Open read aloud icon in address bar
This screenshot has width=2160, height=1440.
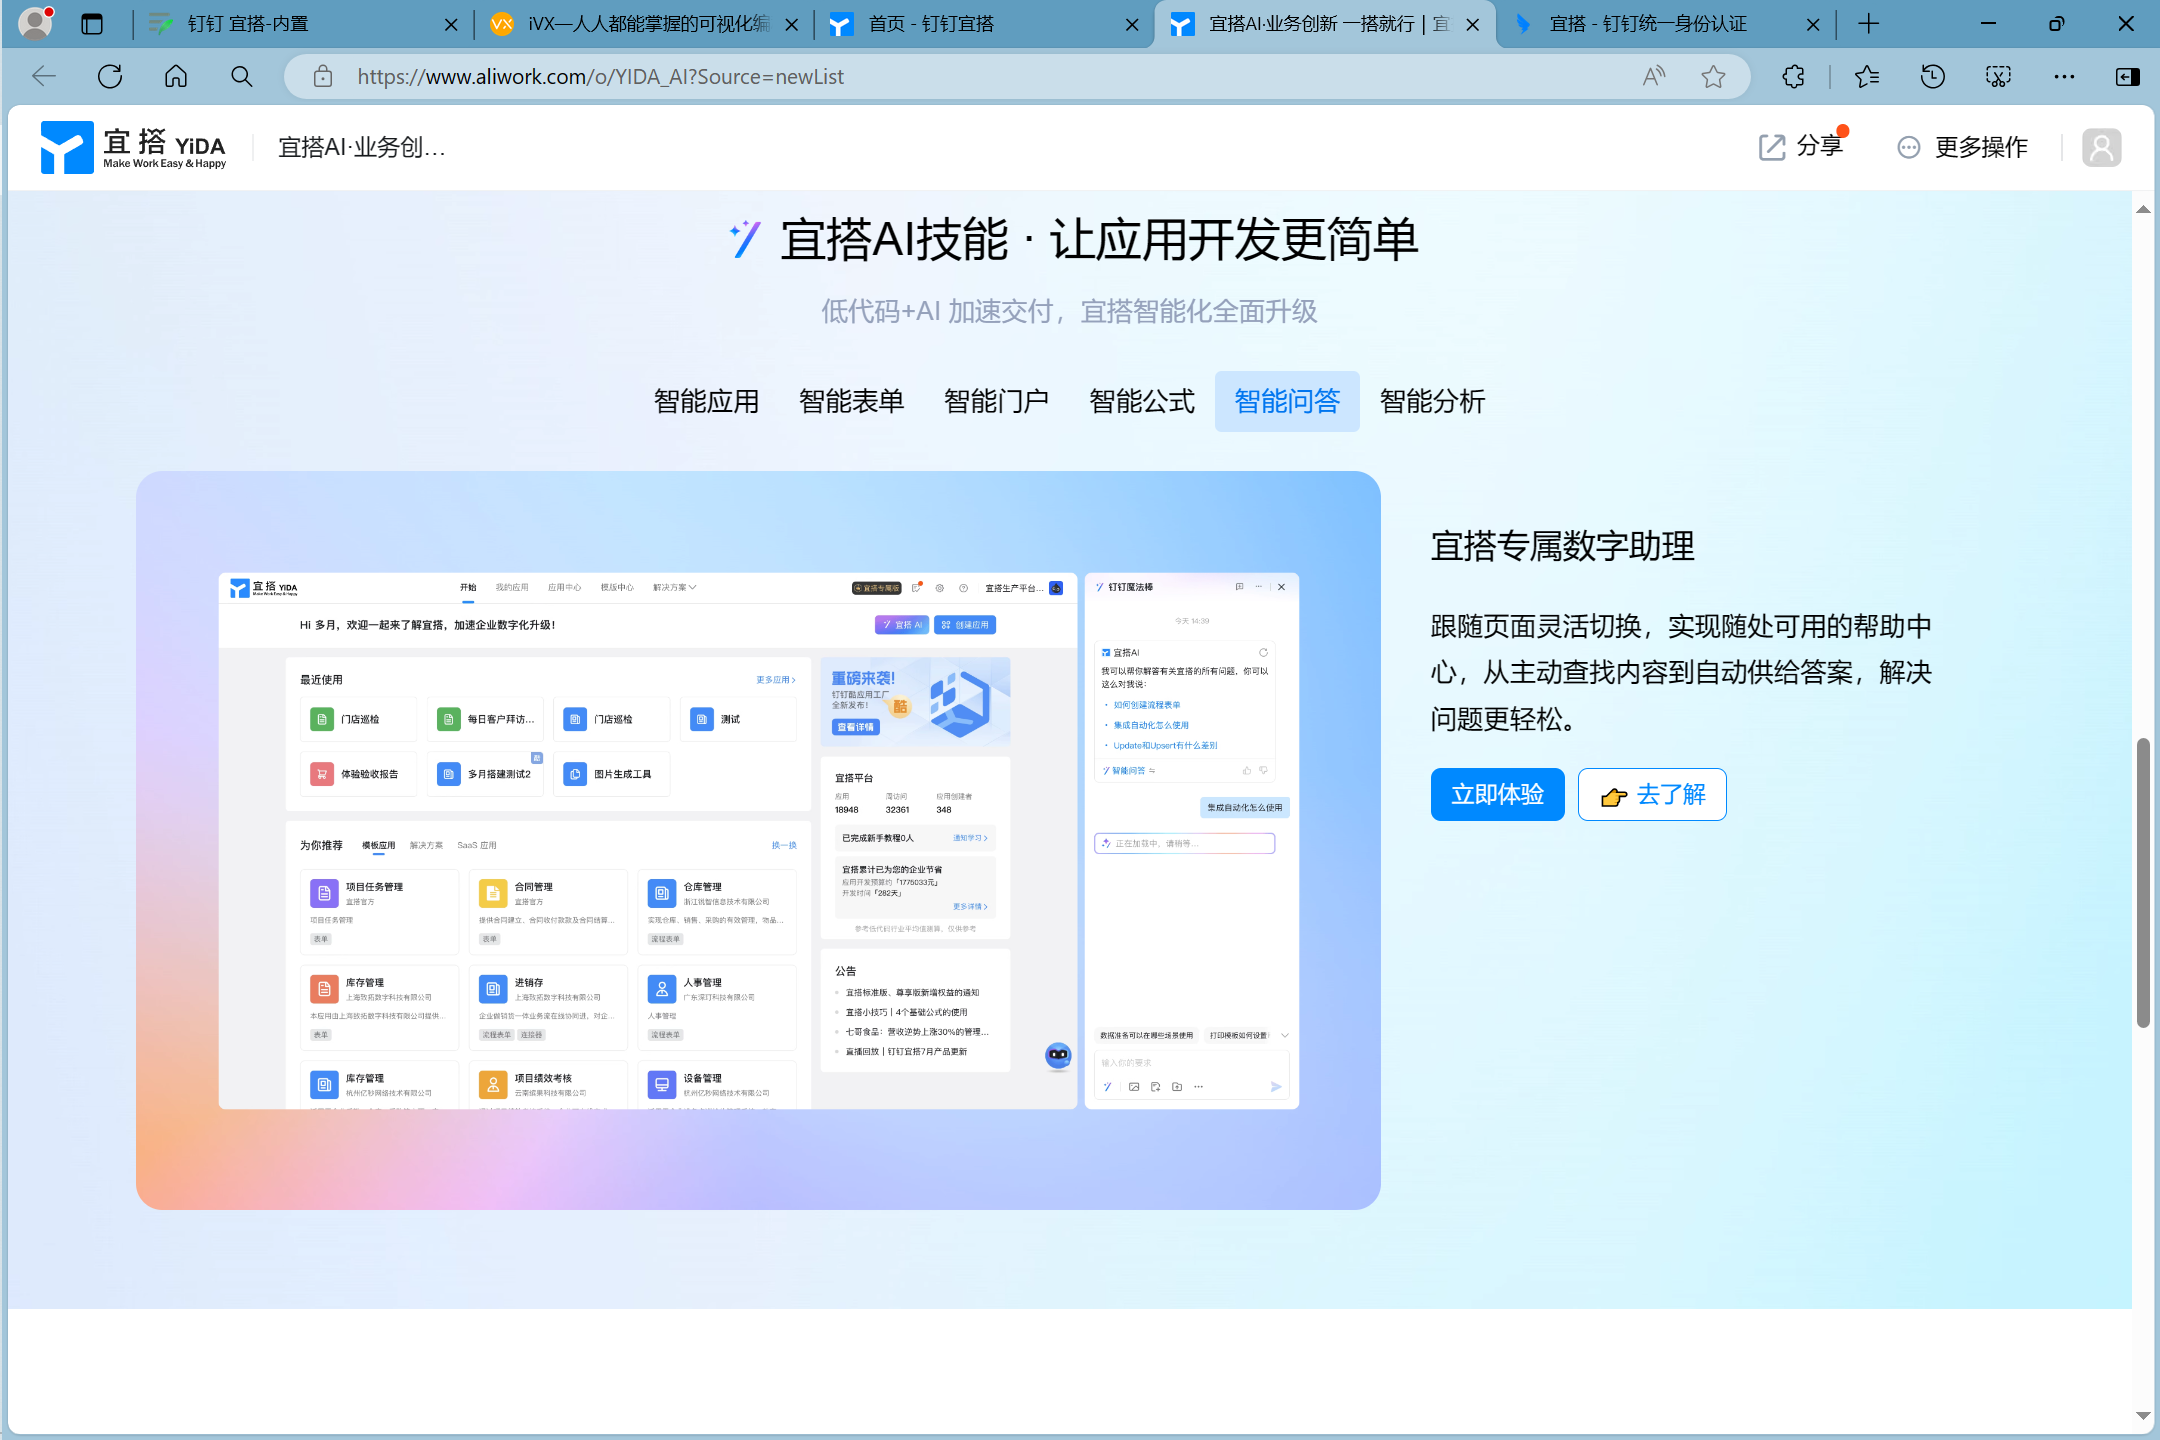[x=1654, y=76]
